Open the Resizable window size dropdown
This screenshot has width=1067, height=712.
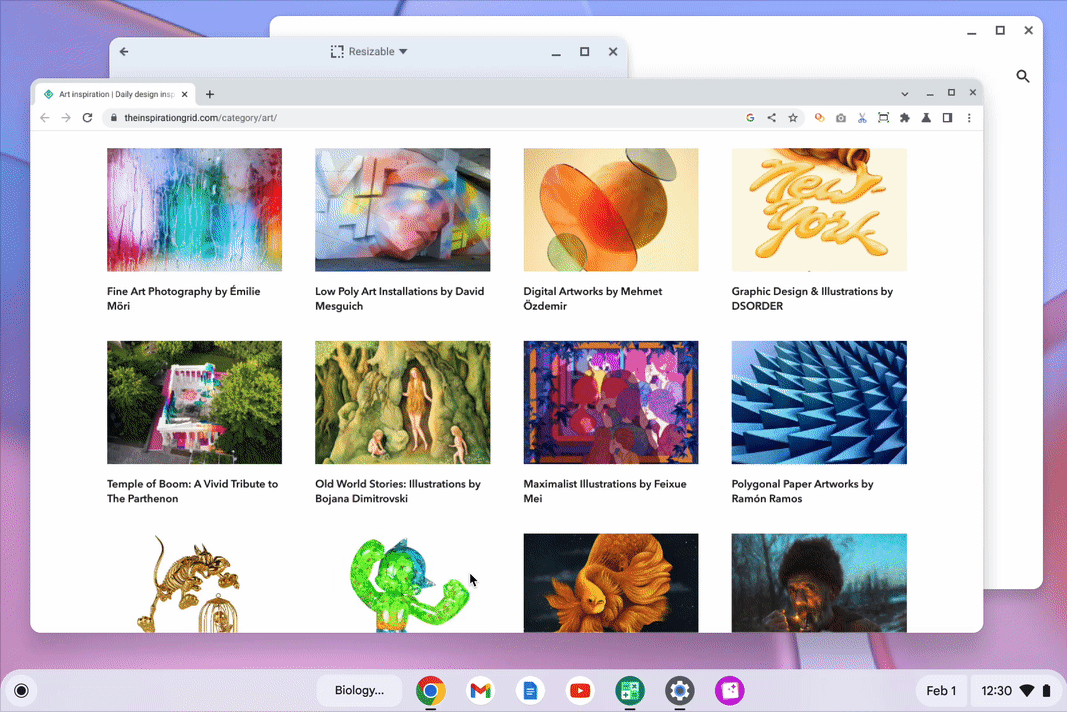369,52
